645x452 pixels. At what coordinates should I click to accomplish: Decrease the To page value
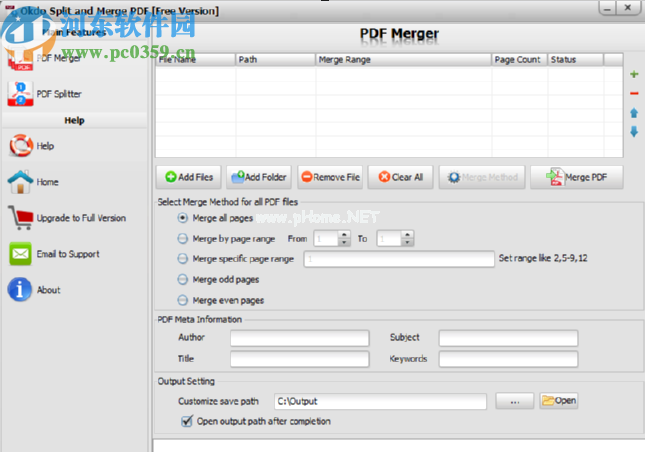(x=407, y=242)
